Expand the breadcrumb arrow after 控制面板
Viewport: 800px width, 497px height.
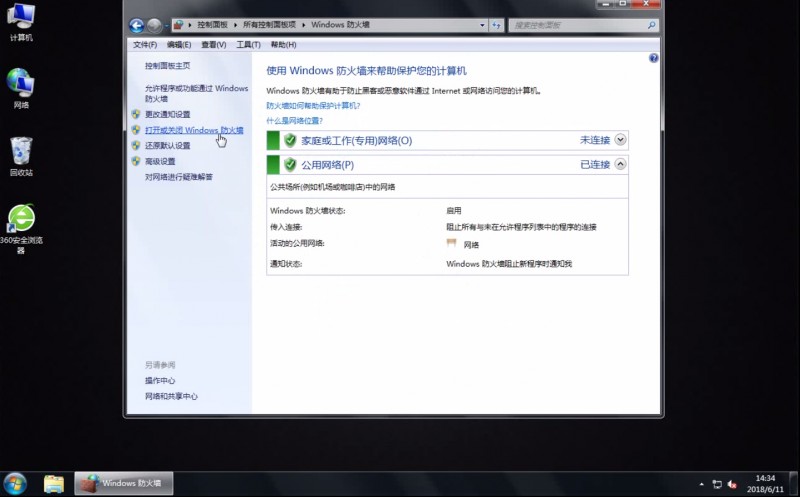[x=236, y=24]
